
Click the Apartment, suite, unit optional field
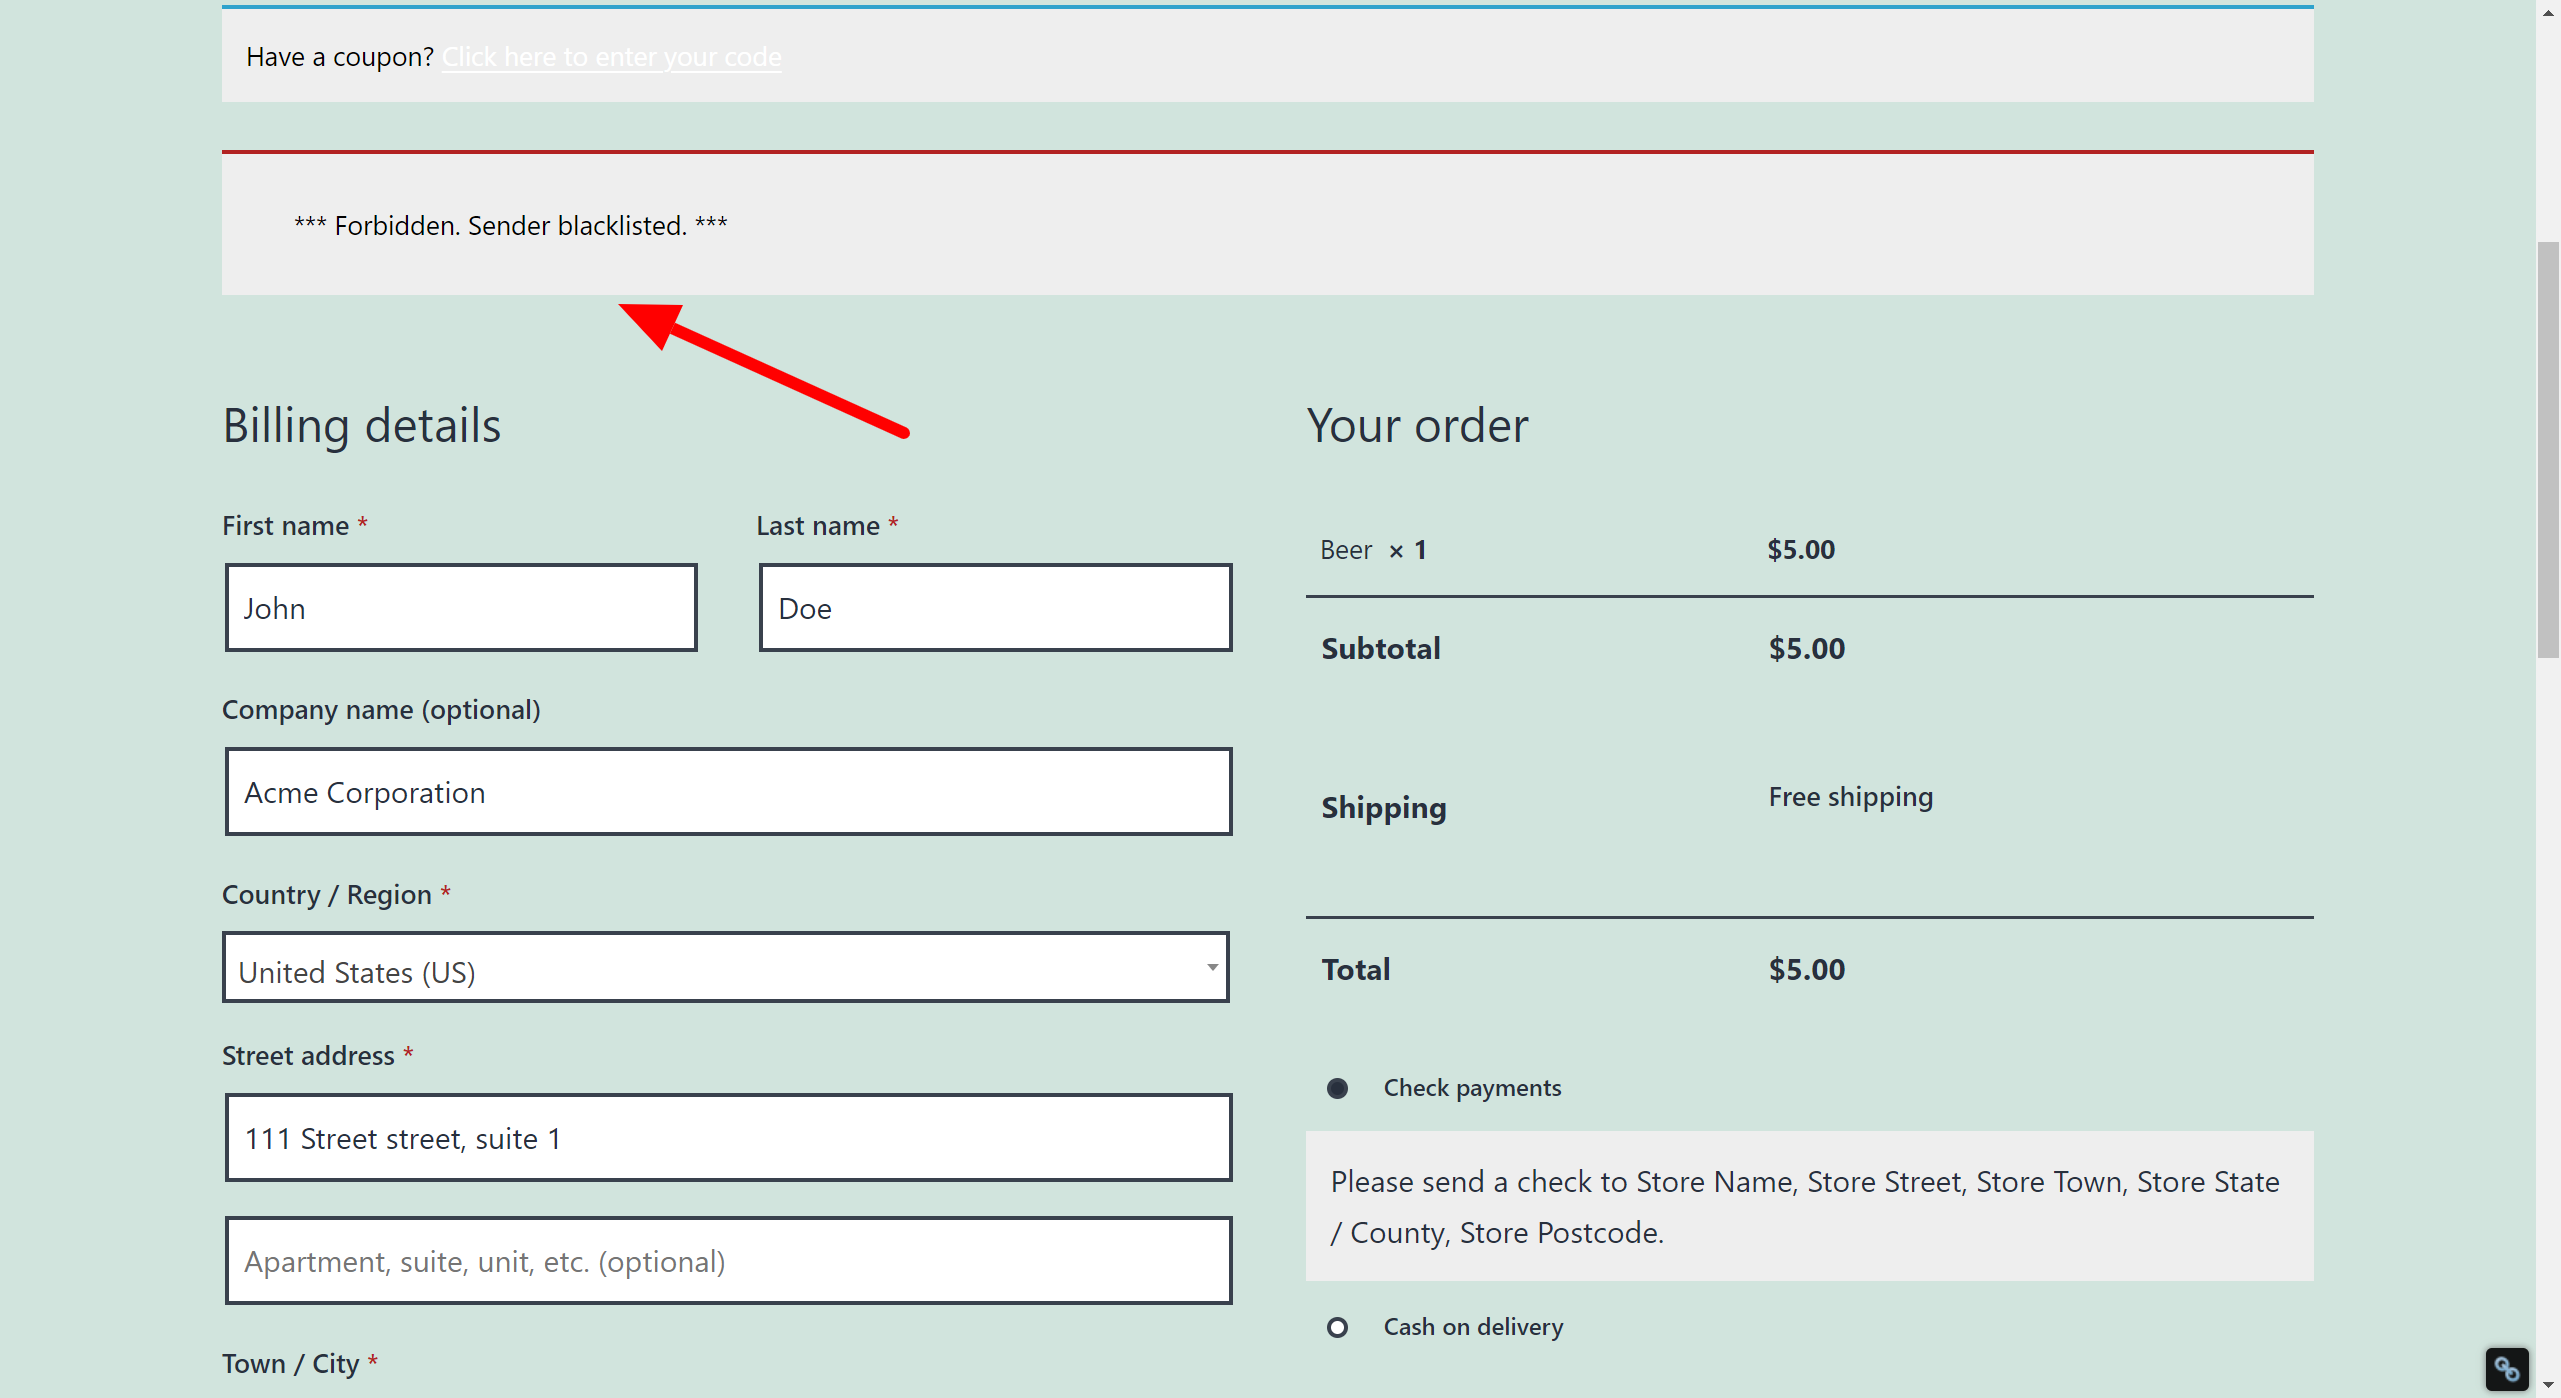click(x=728, y=1261)
